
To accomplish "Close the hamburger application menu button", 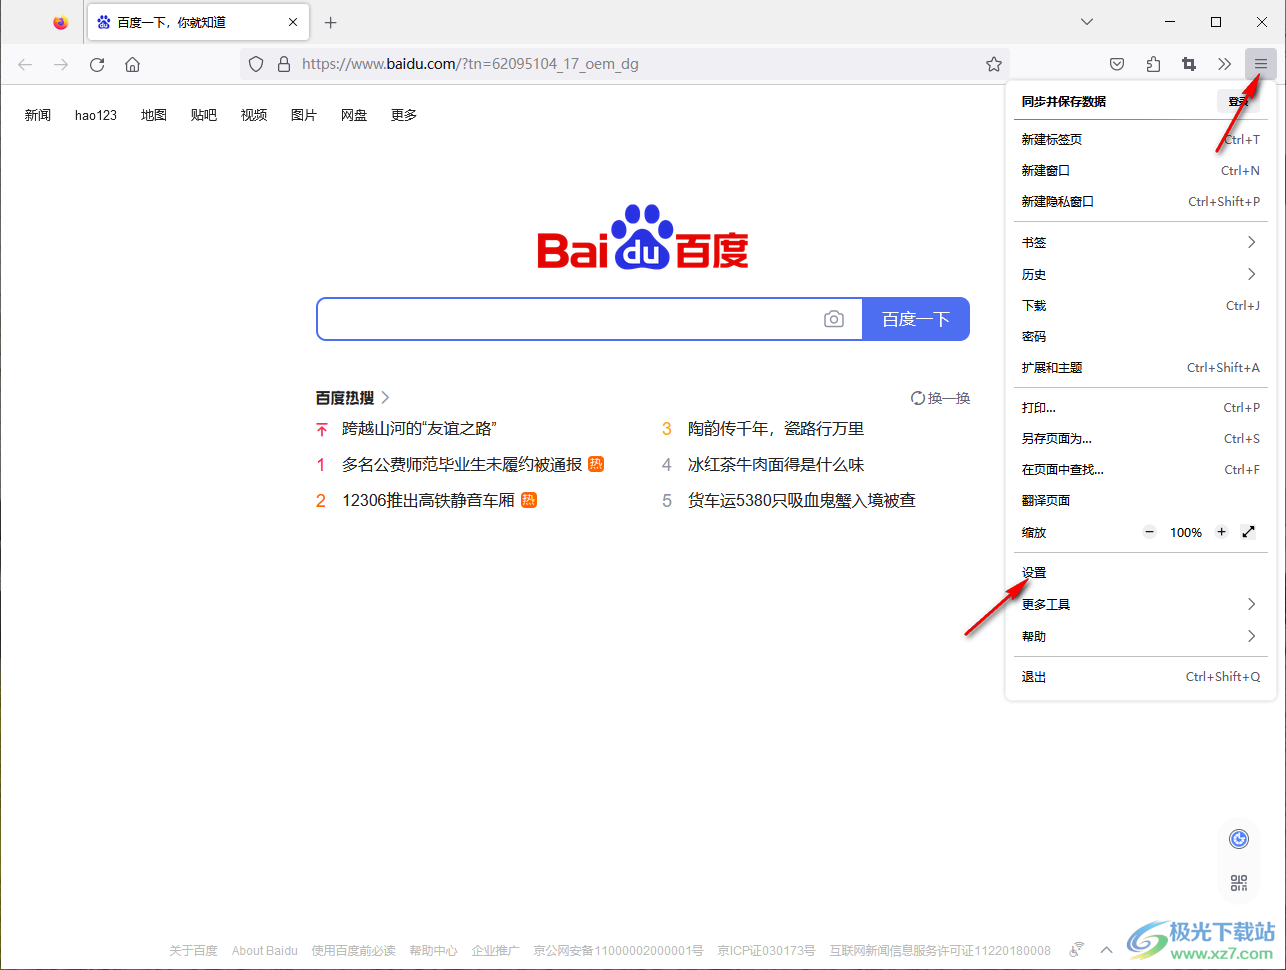I will [x=1261, y=64].
